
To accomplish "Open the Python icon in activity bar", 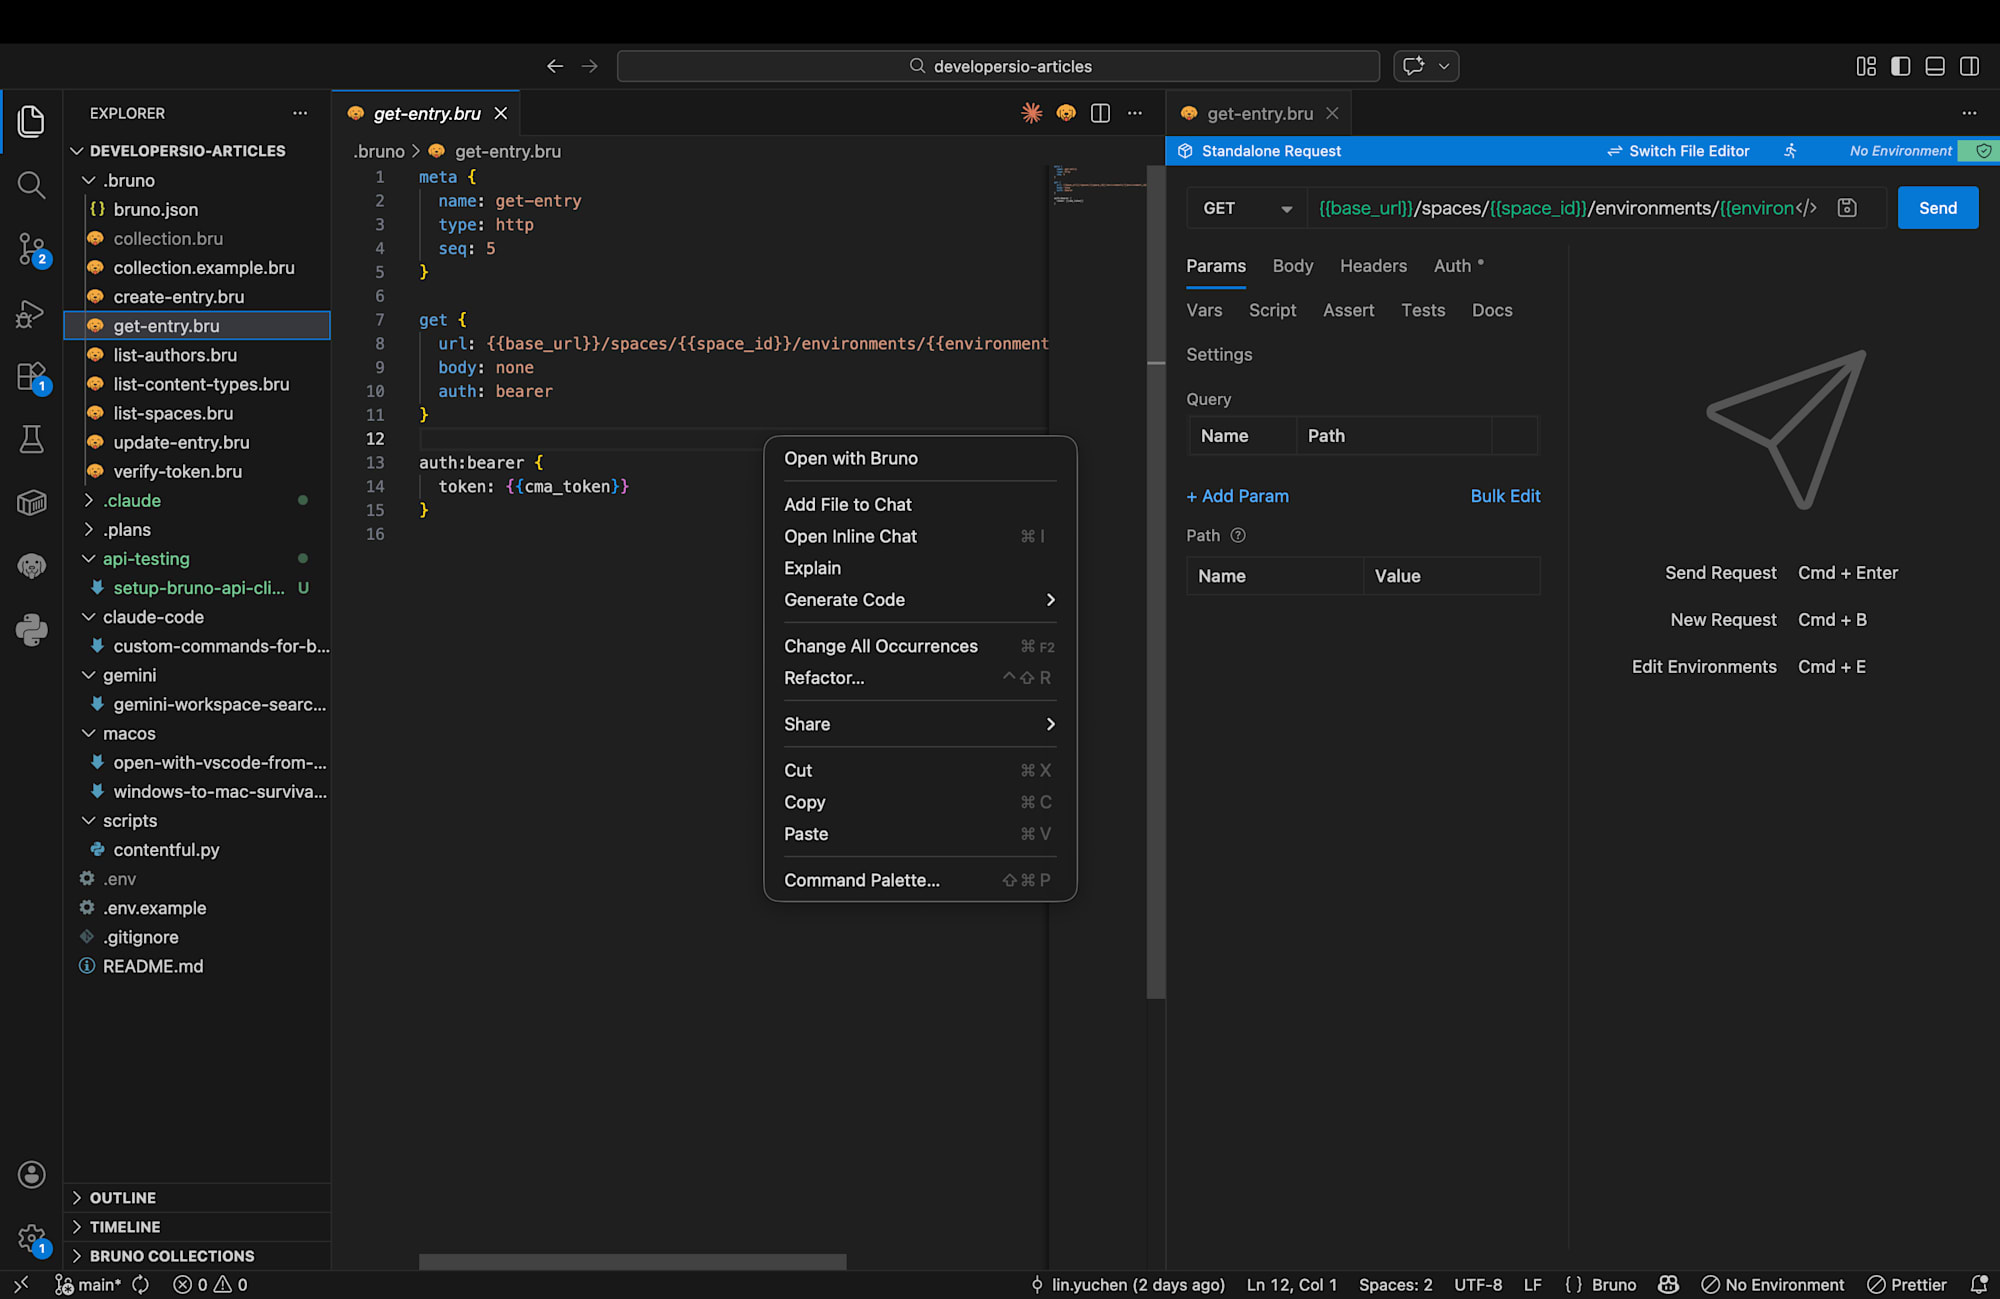I will (x=31, y=630).
